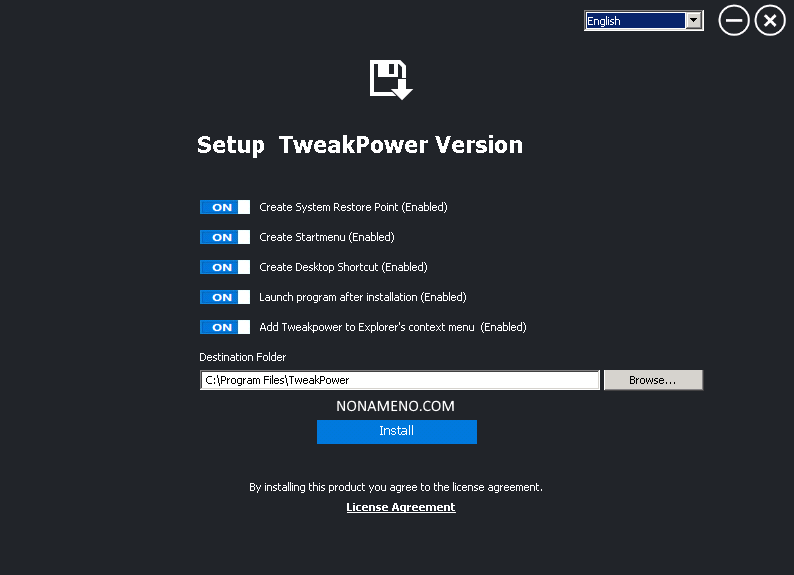Viewport: 794px width, 575px height.
Task: Switch off Launch program after installation
Action: click(x=225, y=297)
